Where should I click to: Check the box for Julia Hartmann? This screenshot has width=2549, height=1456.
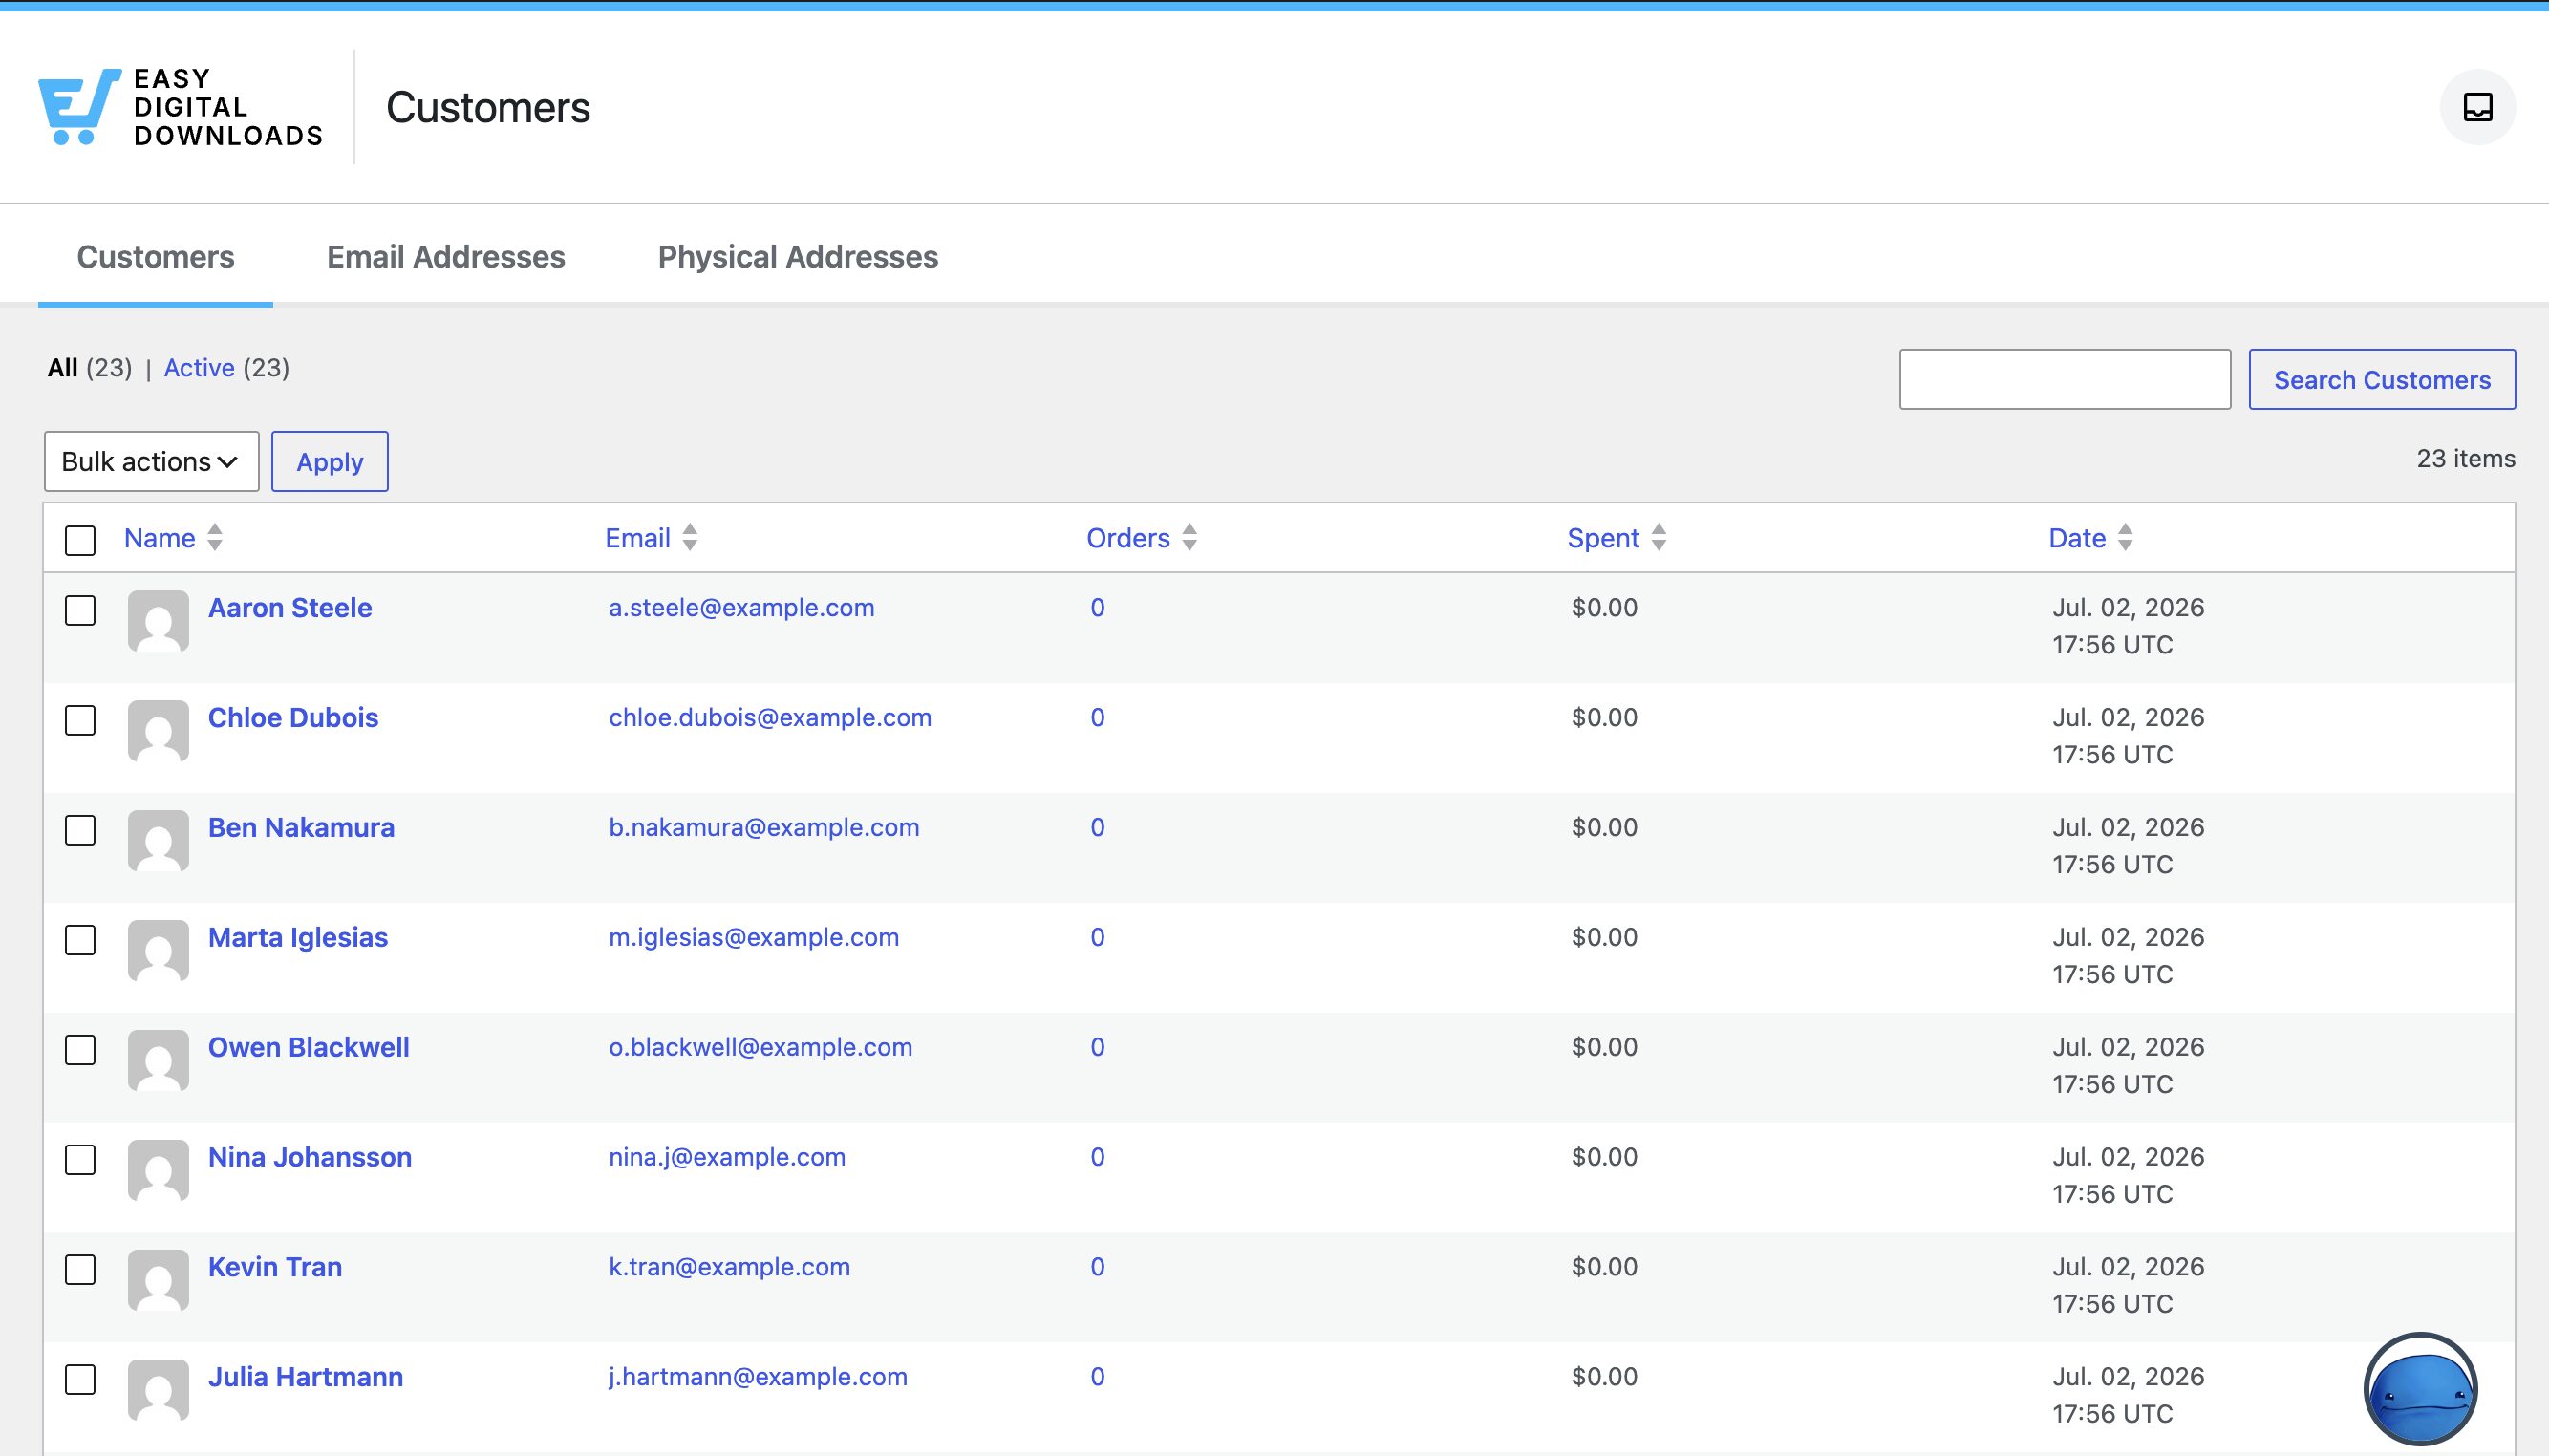80,1380
